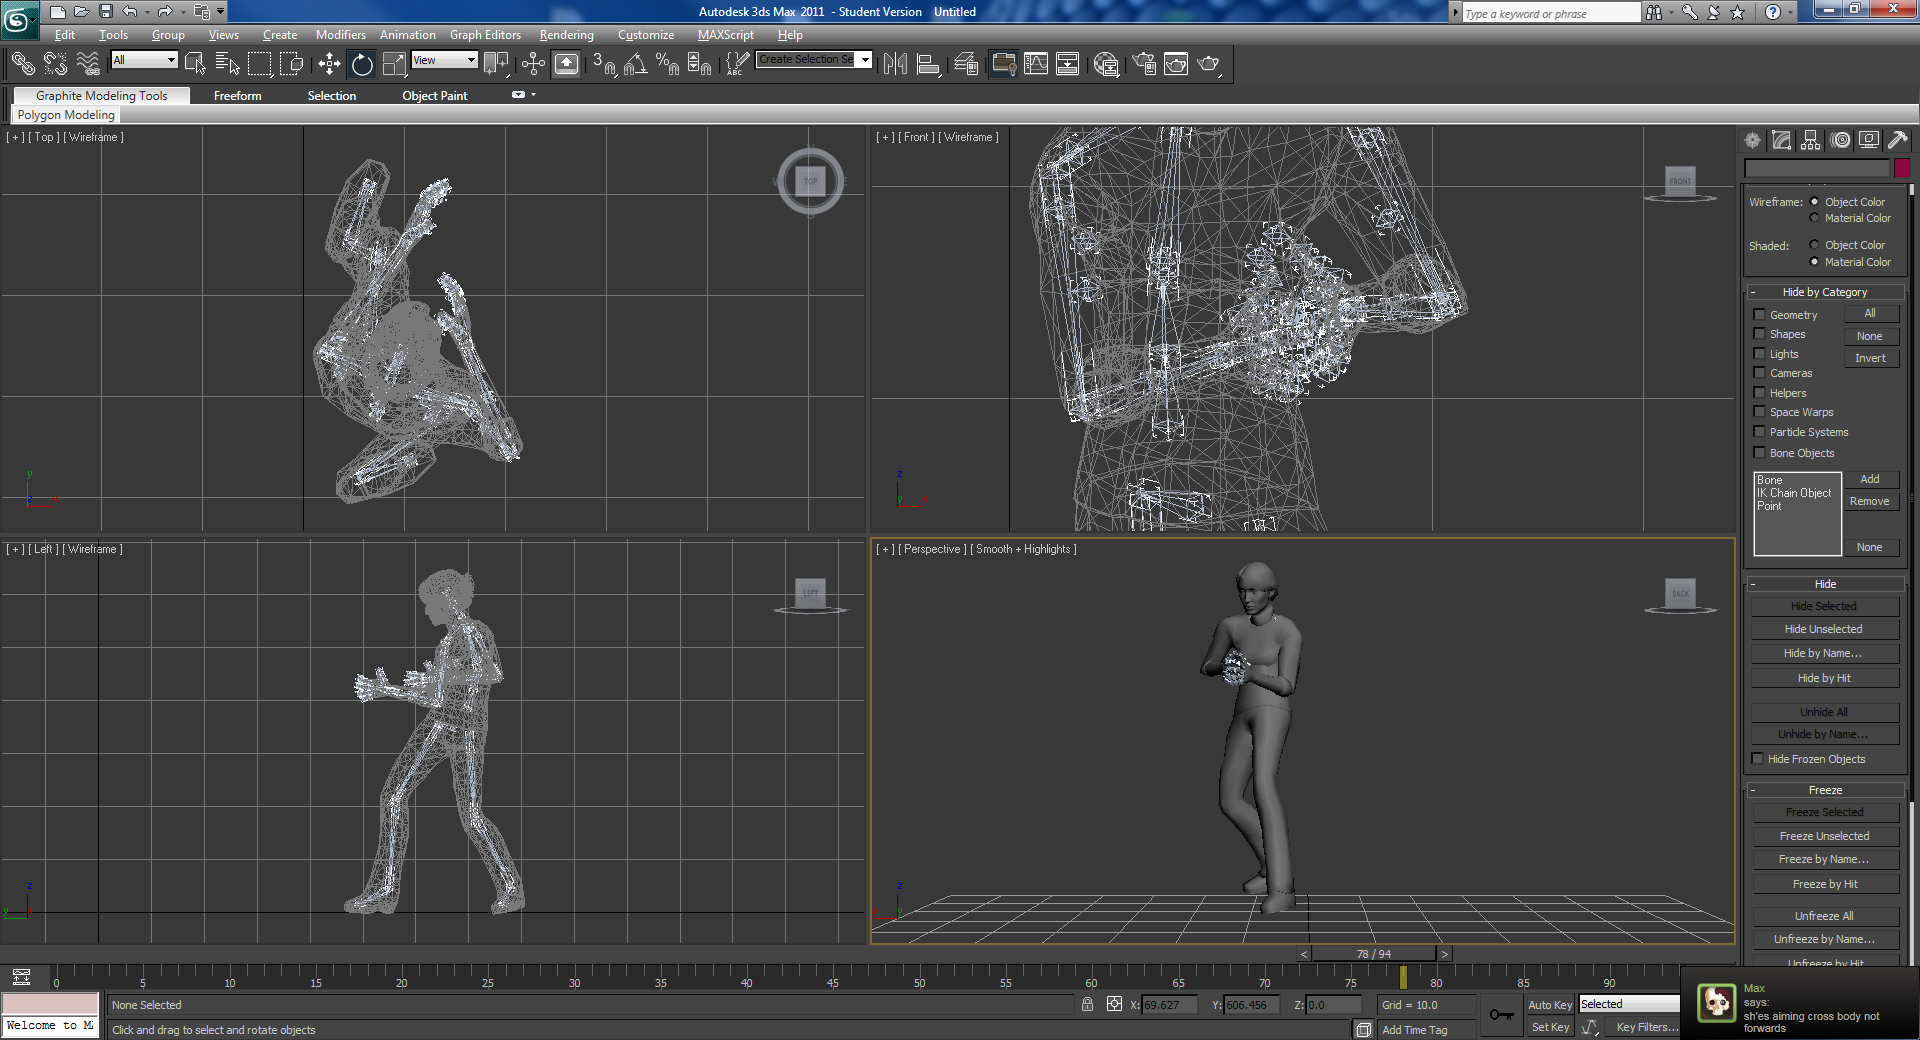1920x1040 pixels.
Task: Click the Select by Name icon
Action: [x=227, y=65]
